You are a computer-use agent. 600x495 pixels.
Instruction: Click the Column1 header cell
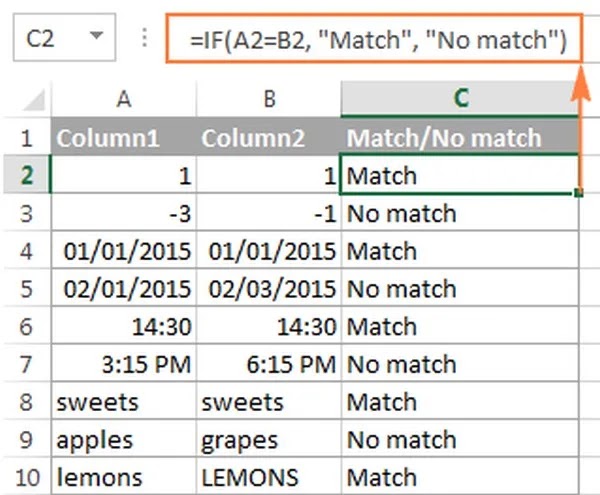[x=123, y=137]
